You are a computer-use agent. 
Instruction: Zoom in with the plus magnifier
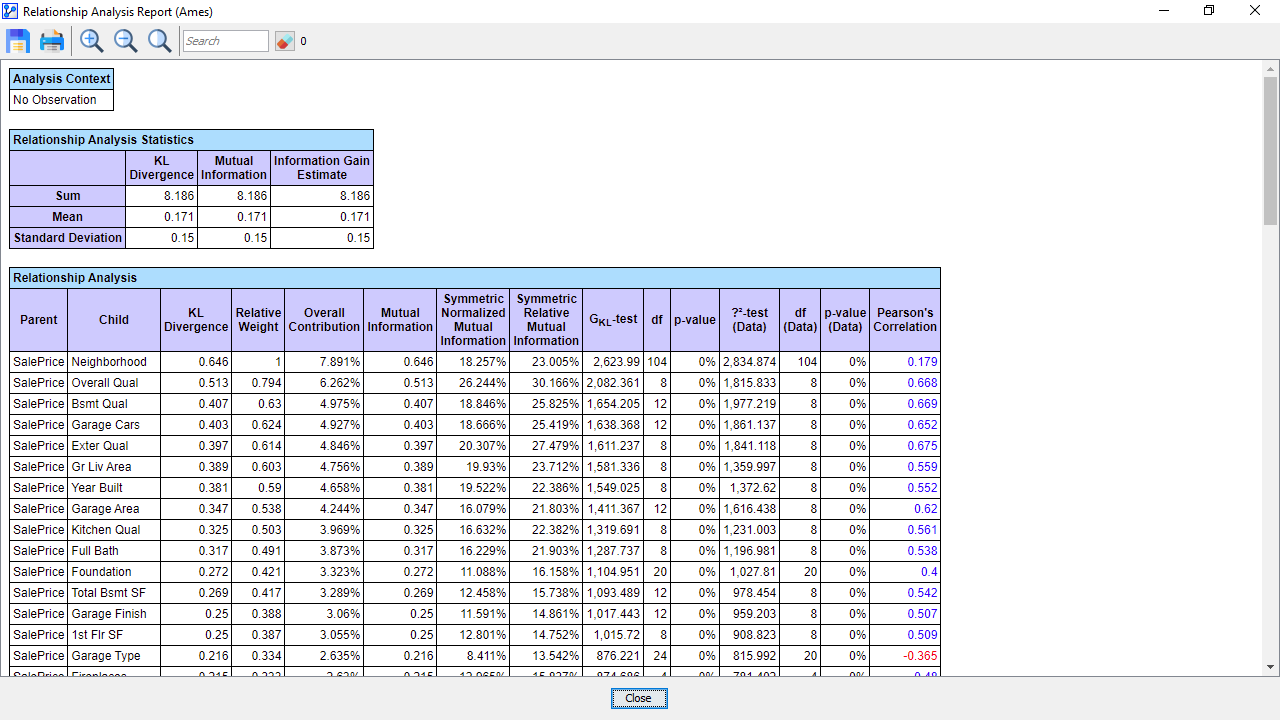click(92, 41)
